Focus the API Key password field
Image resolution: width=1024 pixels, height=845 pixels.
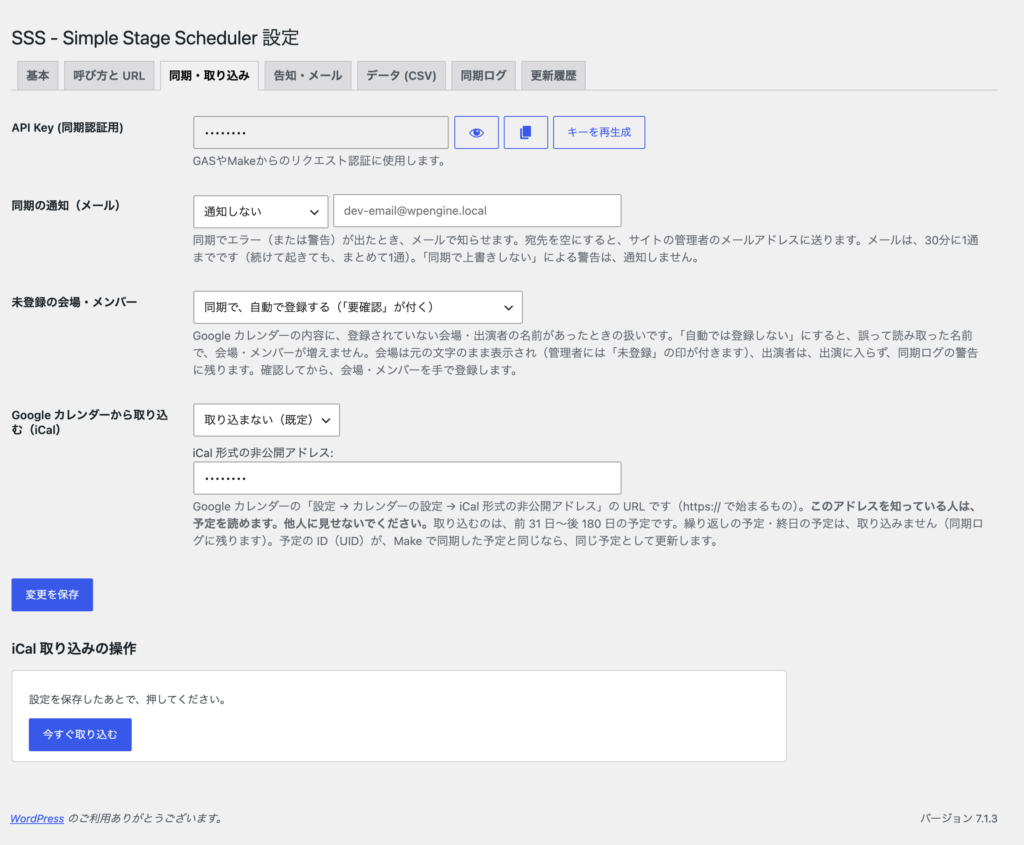tap(321, 133)
